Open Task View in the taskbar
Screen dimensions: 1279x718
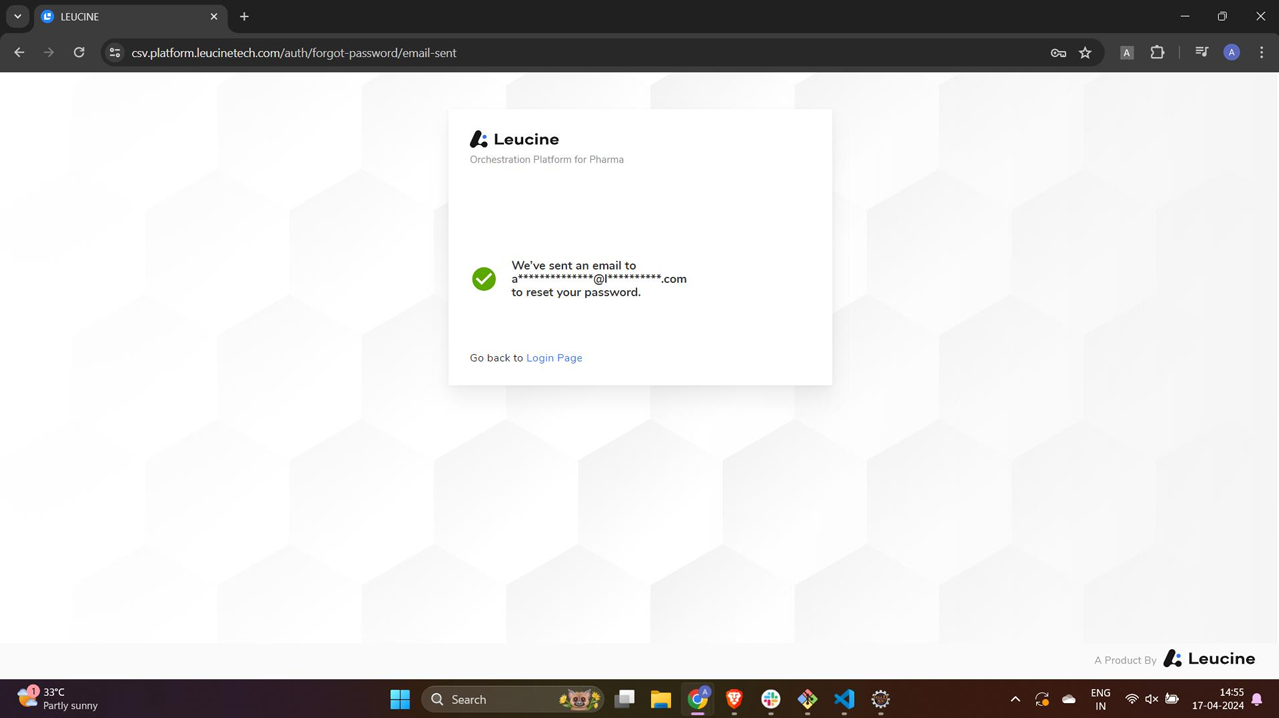625,700
